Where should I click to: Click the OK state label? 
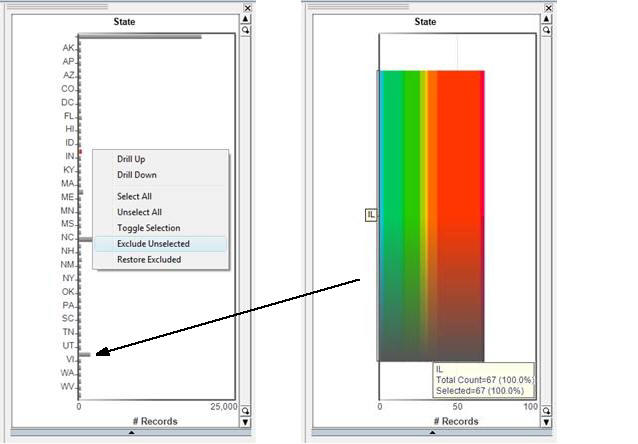(x=68, y=292)
